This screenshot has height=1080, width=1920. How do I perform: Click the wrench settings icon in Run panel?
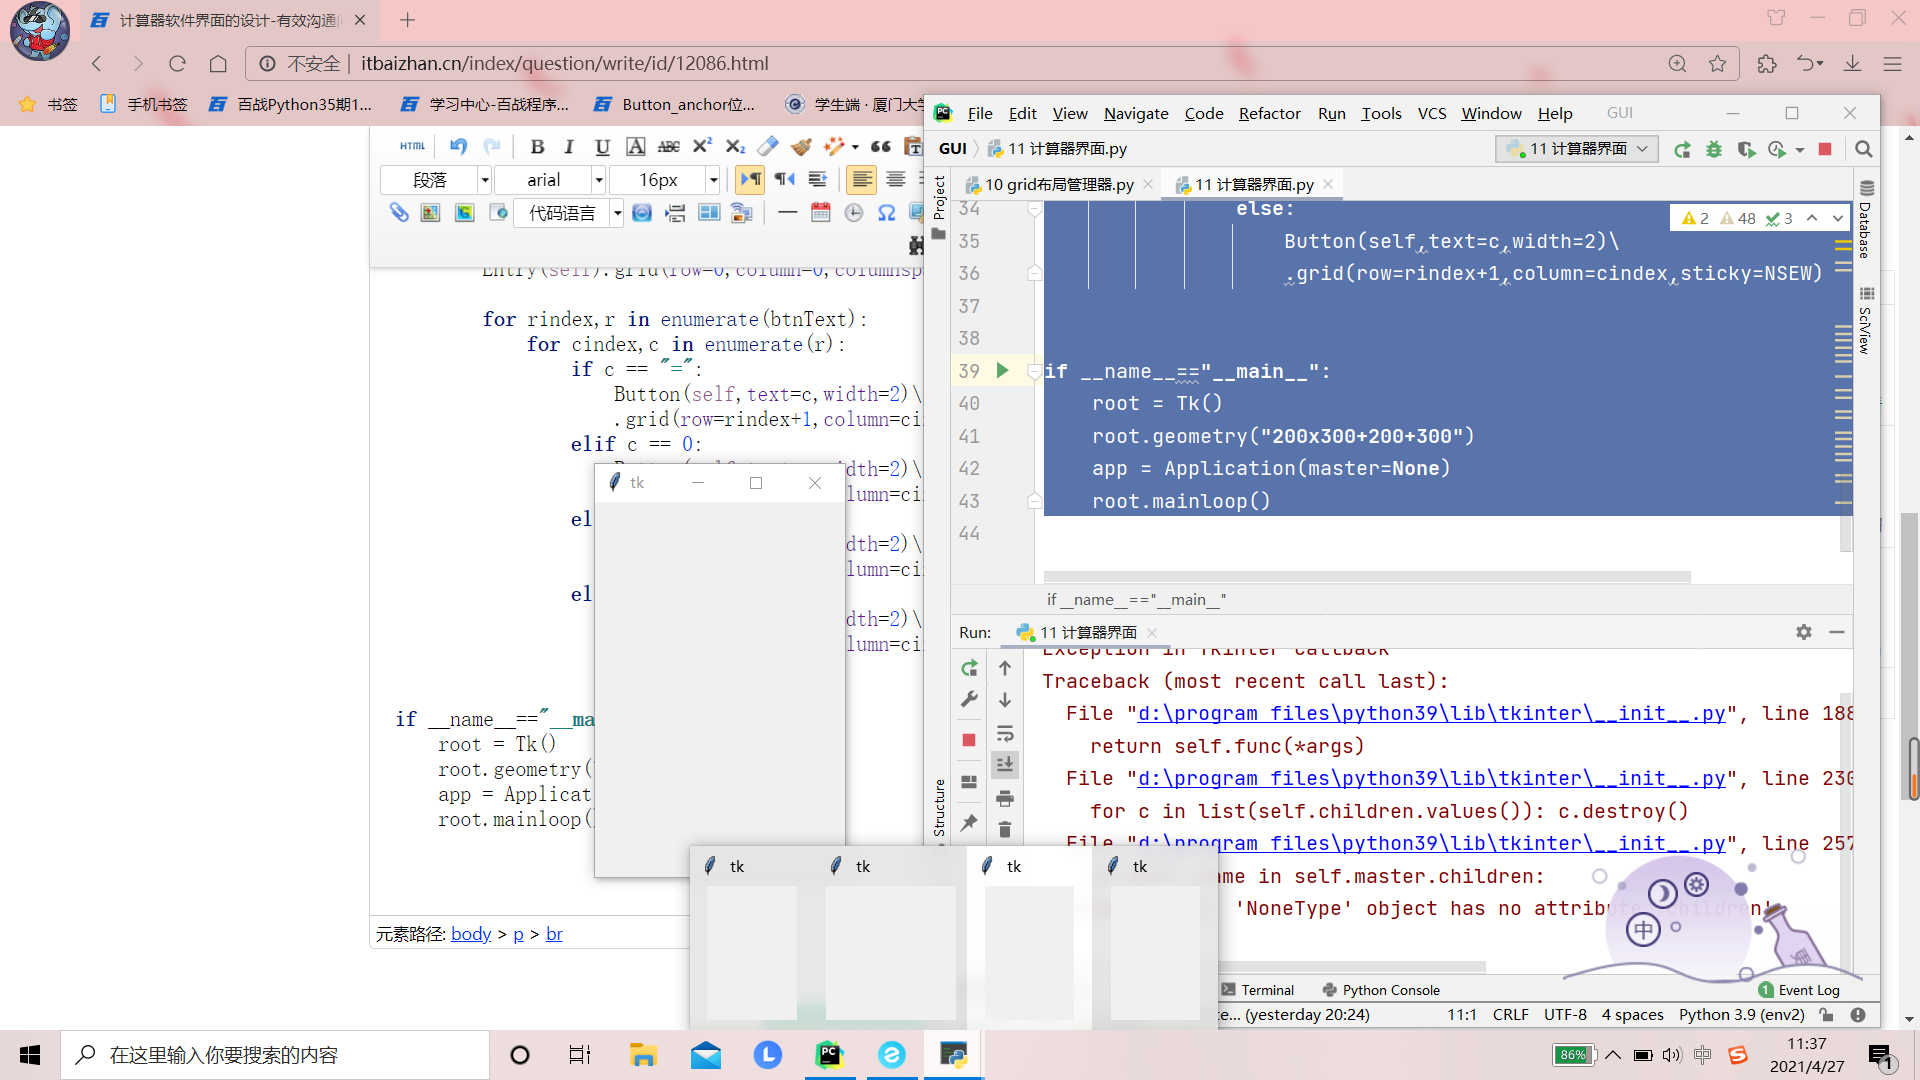coord(969,700)
